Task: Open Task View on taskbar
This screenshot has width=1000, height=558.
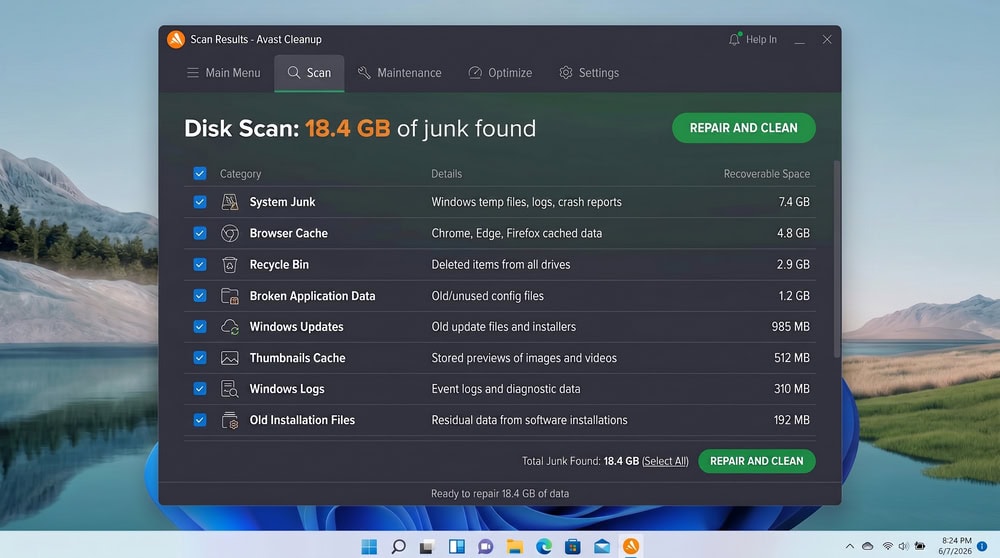Action: tap(427, 547)
